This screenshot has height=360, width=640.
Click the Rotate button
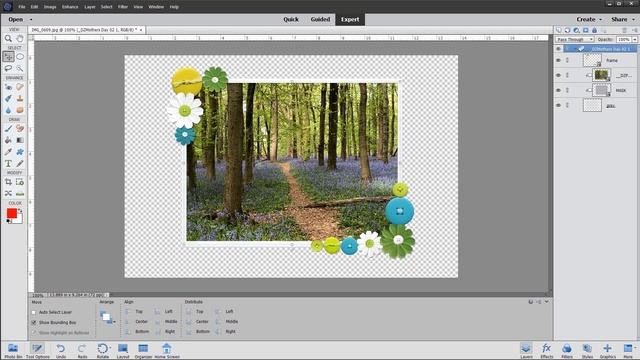click(x=103, y=350)
